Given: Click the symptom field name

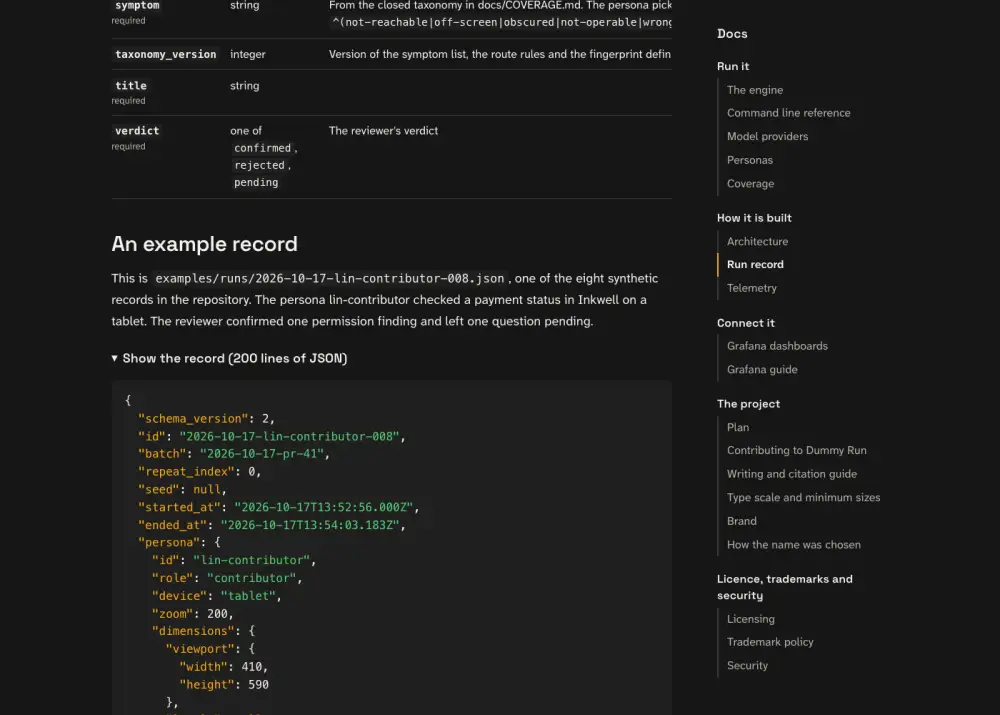Looking at the screenshot, I should coord(137,6).
